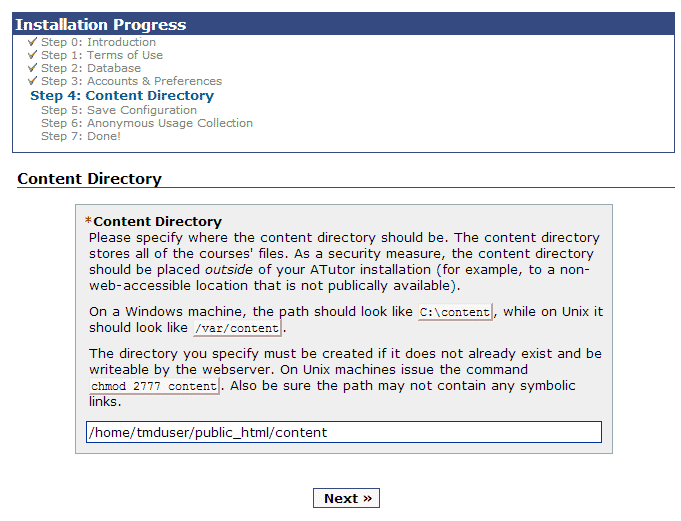Click the current Step 4: Content Directory item
The image size is (681, 521).
(122, 96)
